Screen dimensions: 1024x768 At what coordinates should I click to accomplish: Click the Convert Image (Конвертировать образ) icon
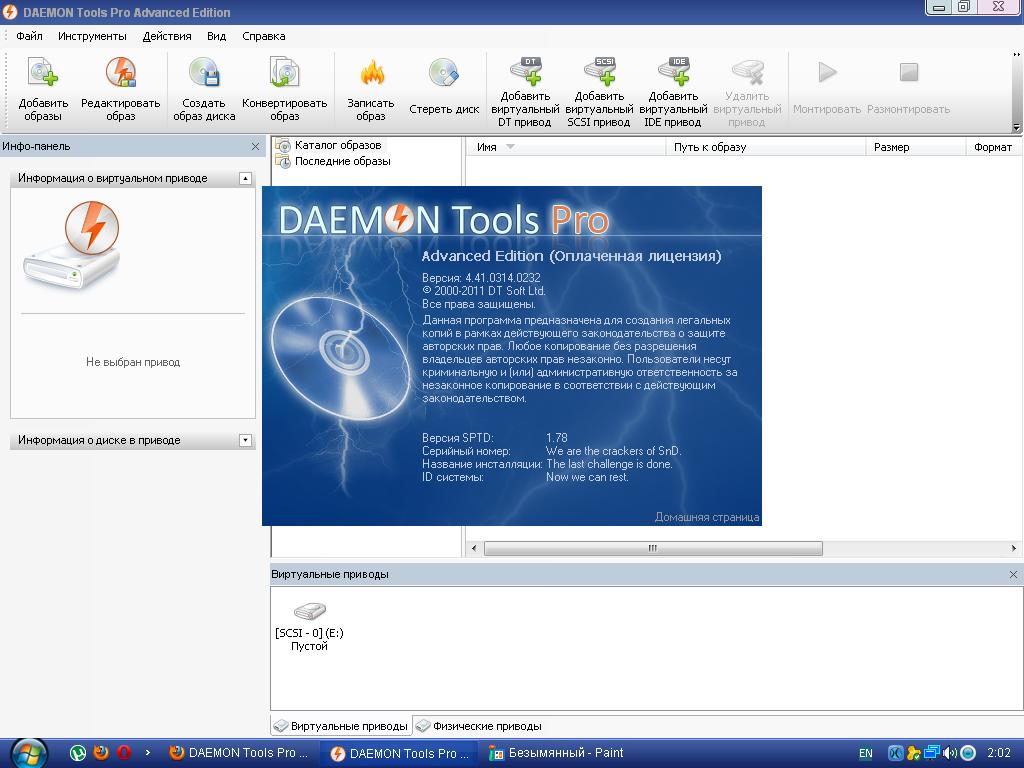click(284, 75)
